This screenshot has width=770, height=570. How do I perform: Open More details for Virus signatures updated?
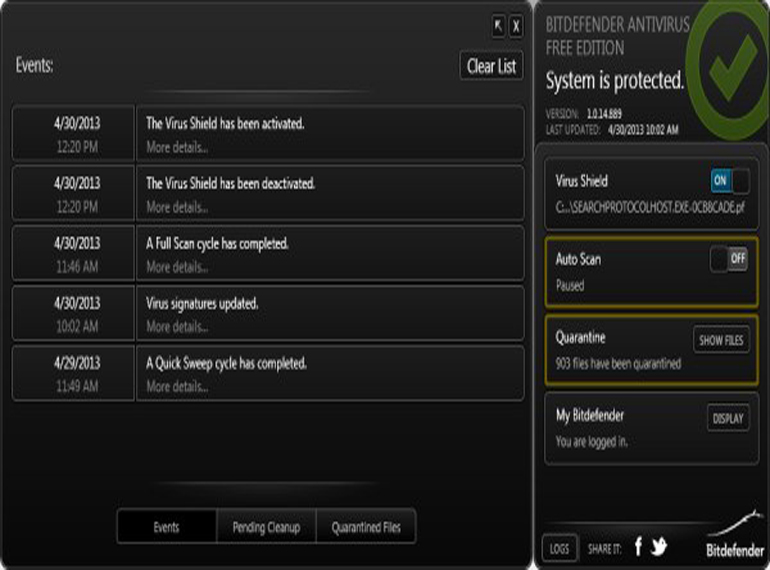click(177, 327)
